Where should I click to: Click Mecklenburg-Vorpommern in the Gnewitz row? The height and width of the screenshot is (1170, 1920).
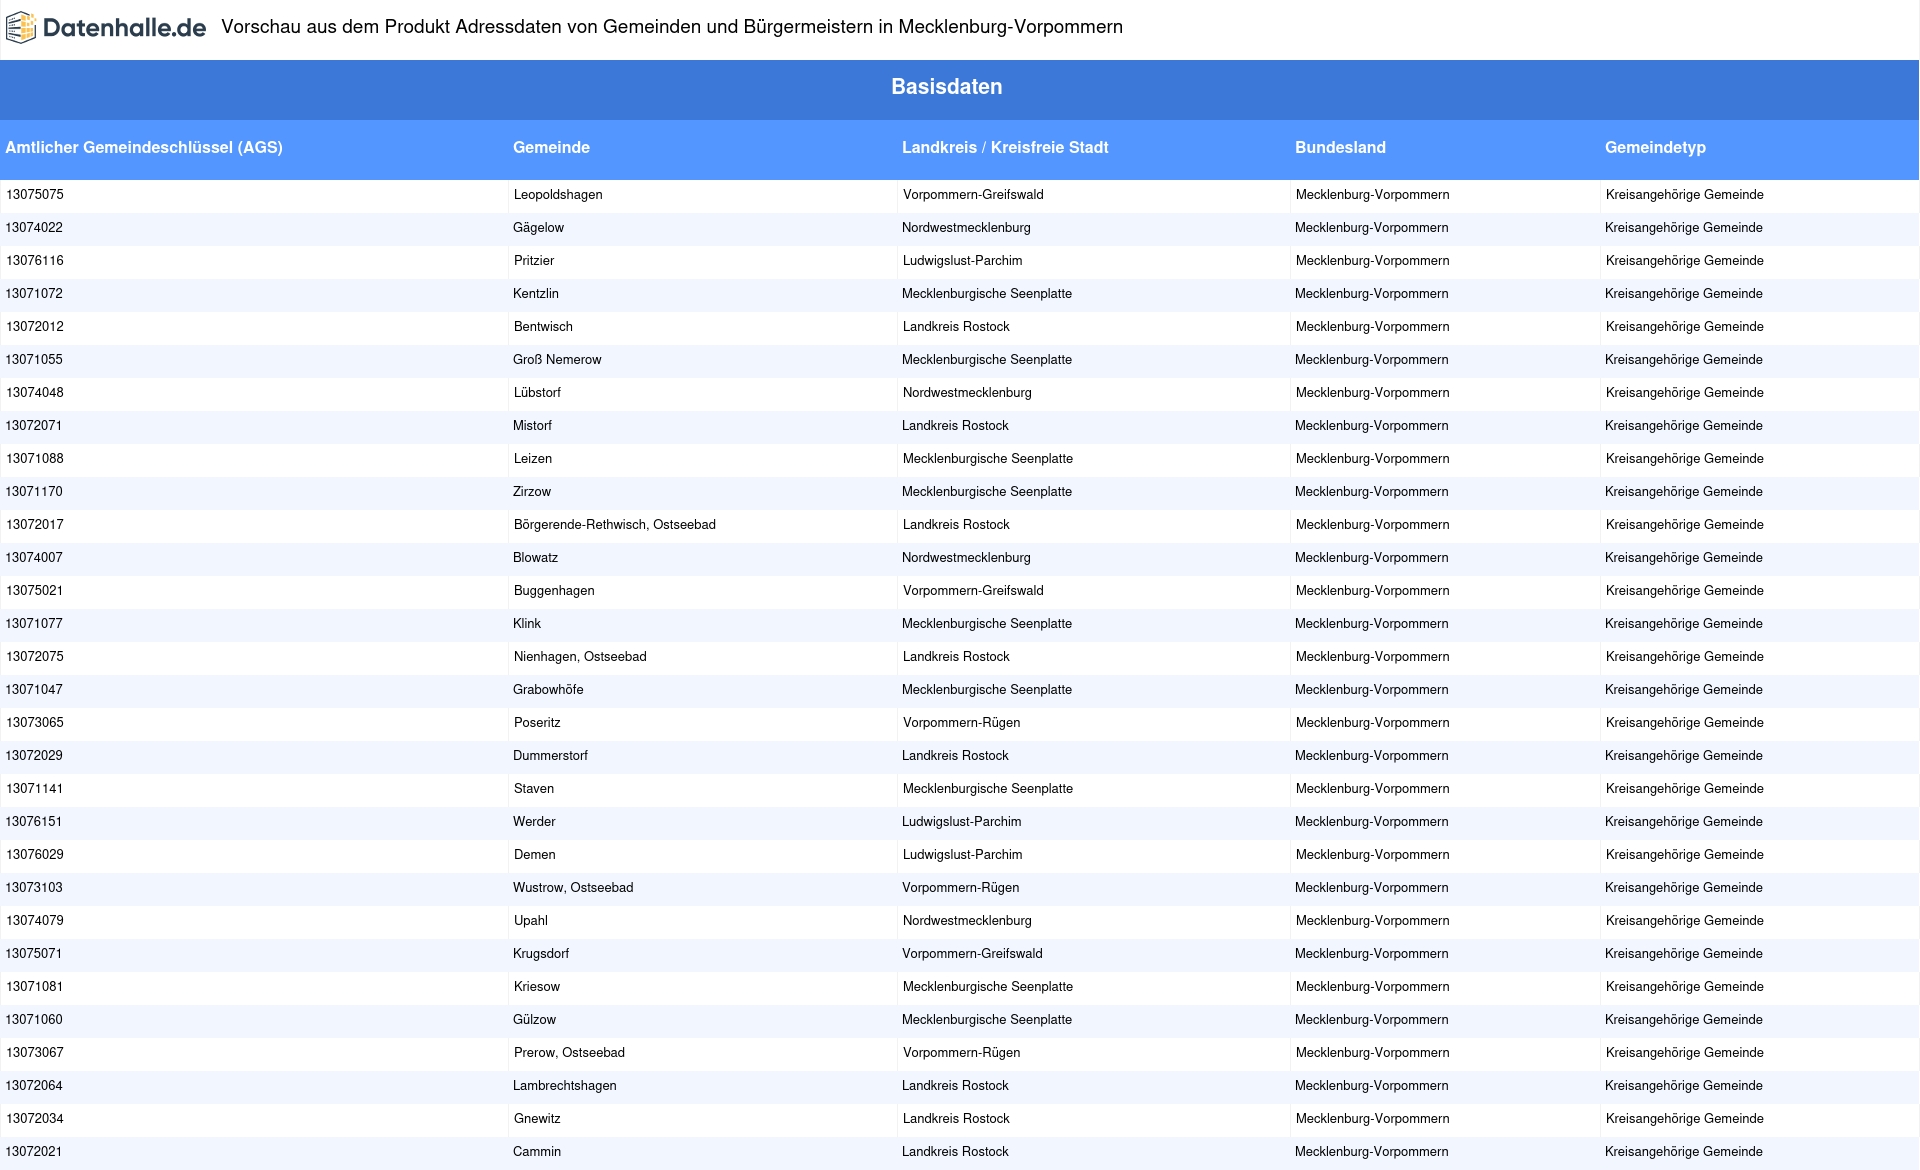click(1373, 1119)
